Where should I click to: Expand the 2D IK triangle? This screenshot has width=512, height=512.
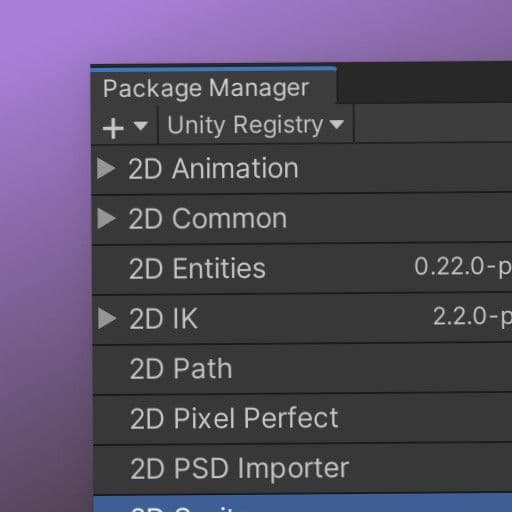107,319
